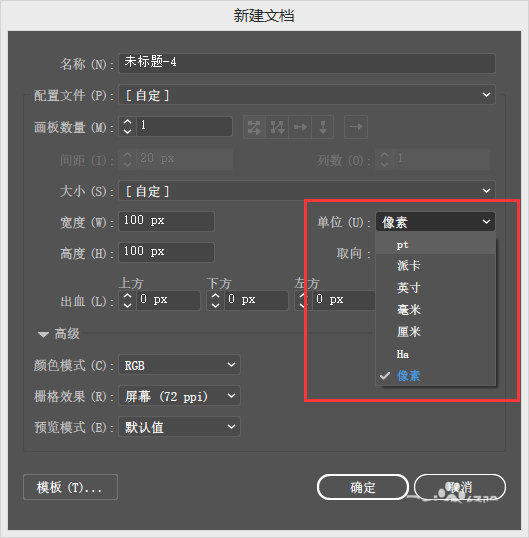
Task: Click the 确定 button
Action: coord(363,487)
